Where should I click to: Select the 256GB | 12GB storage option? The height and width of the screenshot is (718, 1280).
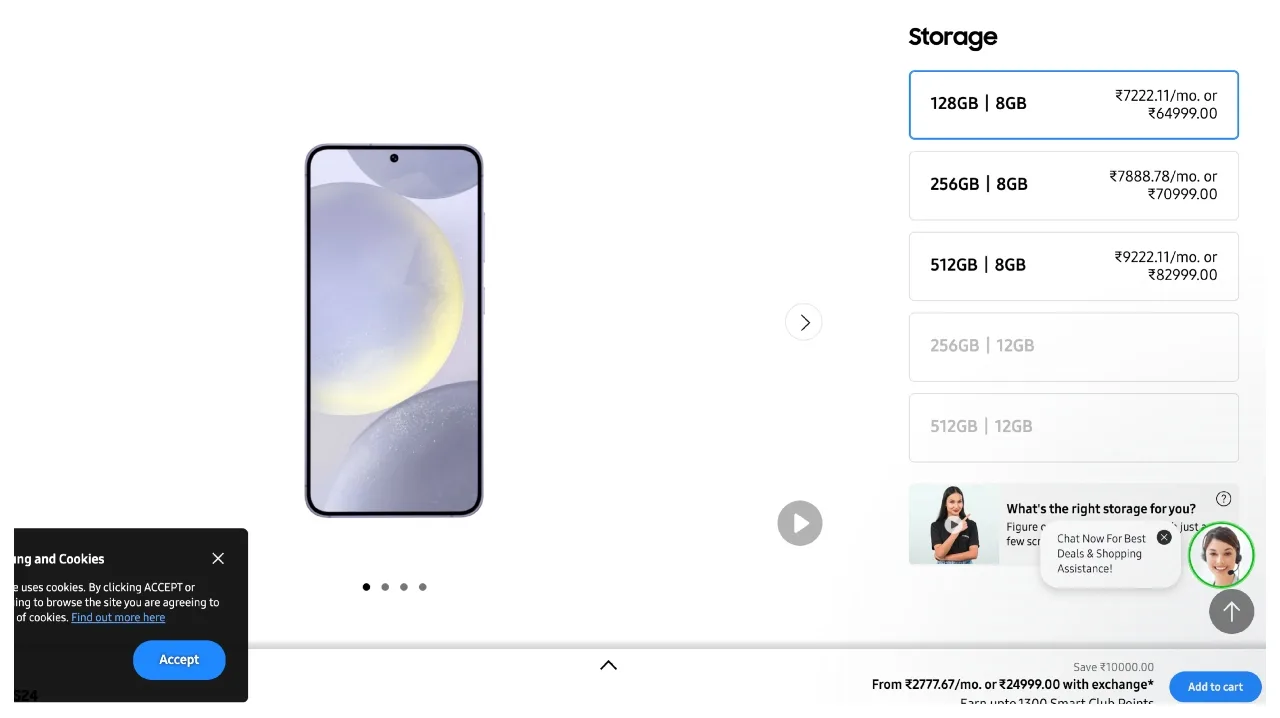click(1074, 347)
